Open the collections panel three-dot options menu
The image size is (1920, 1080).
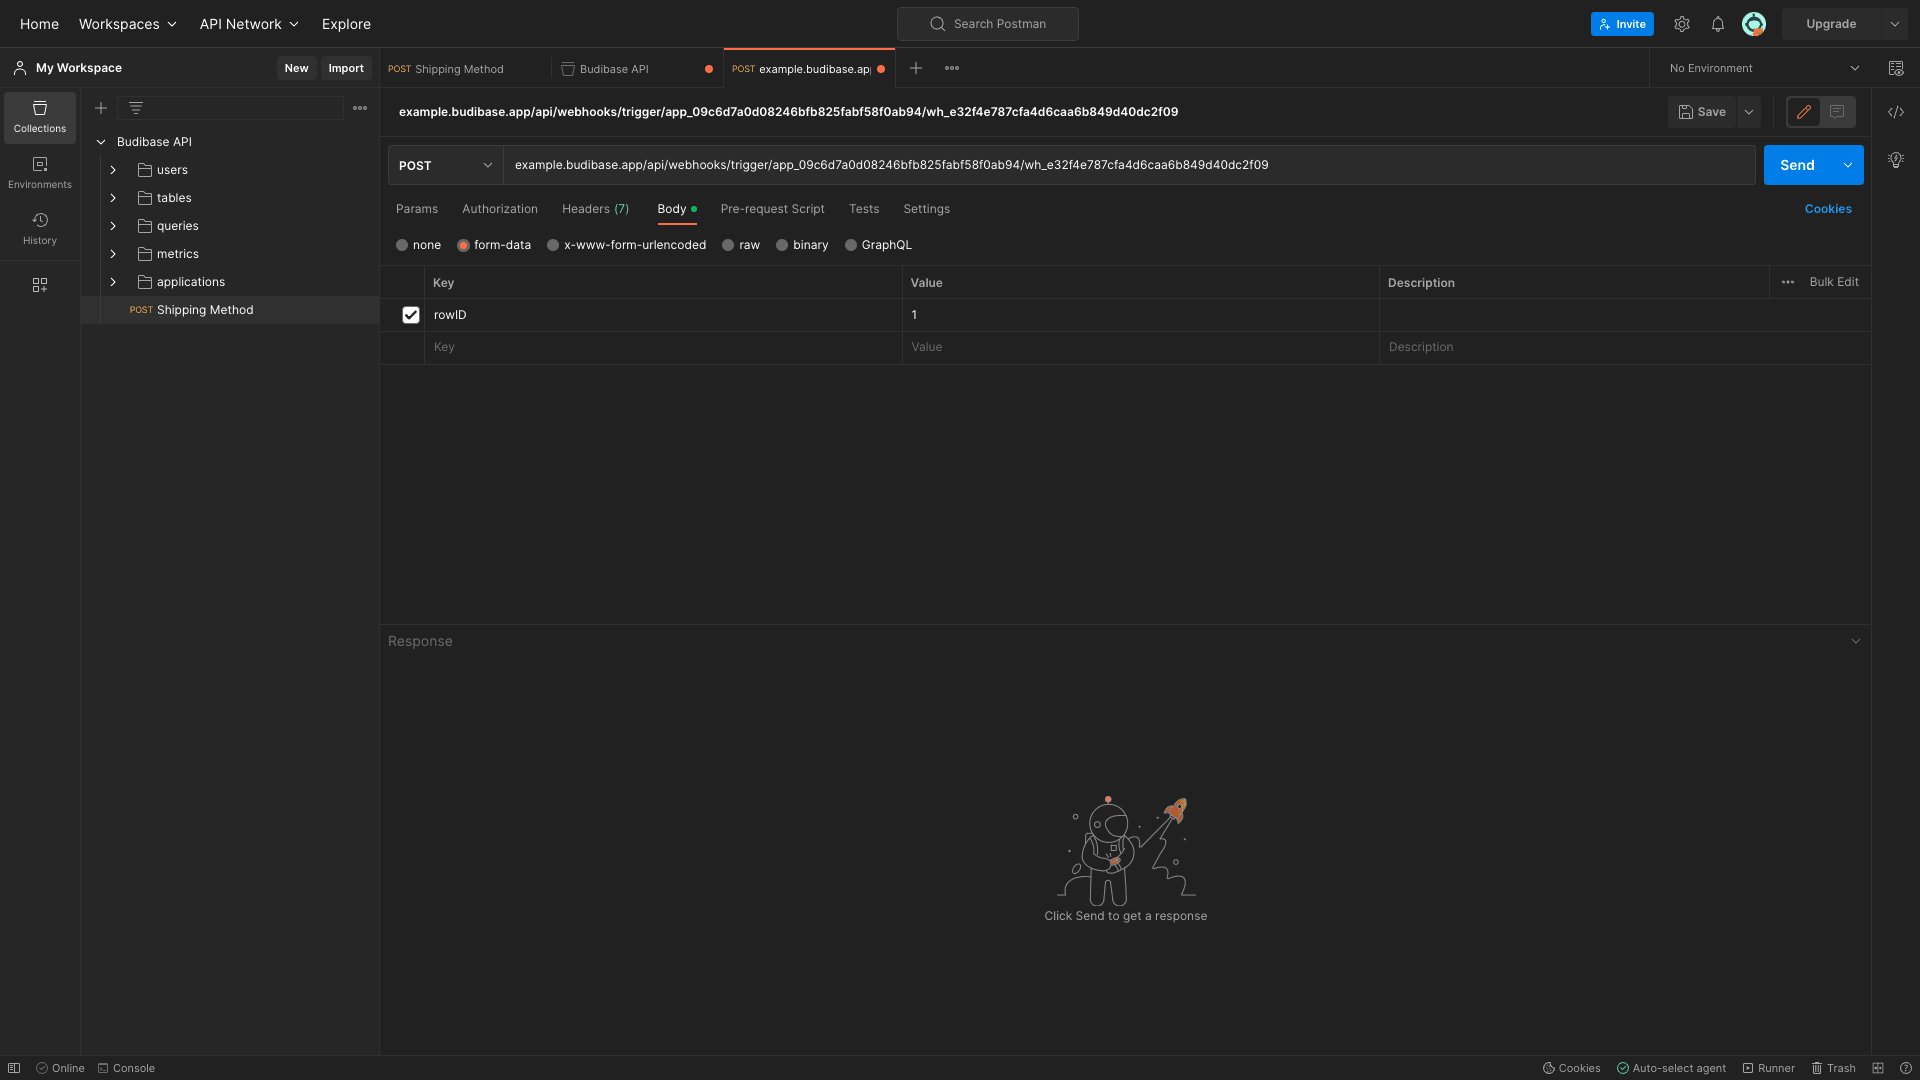pos(360,108)
